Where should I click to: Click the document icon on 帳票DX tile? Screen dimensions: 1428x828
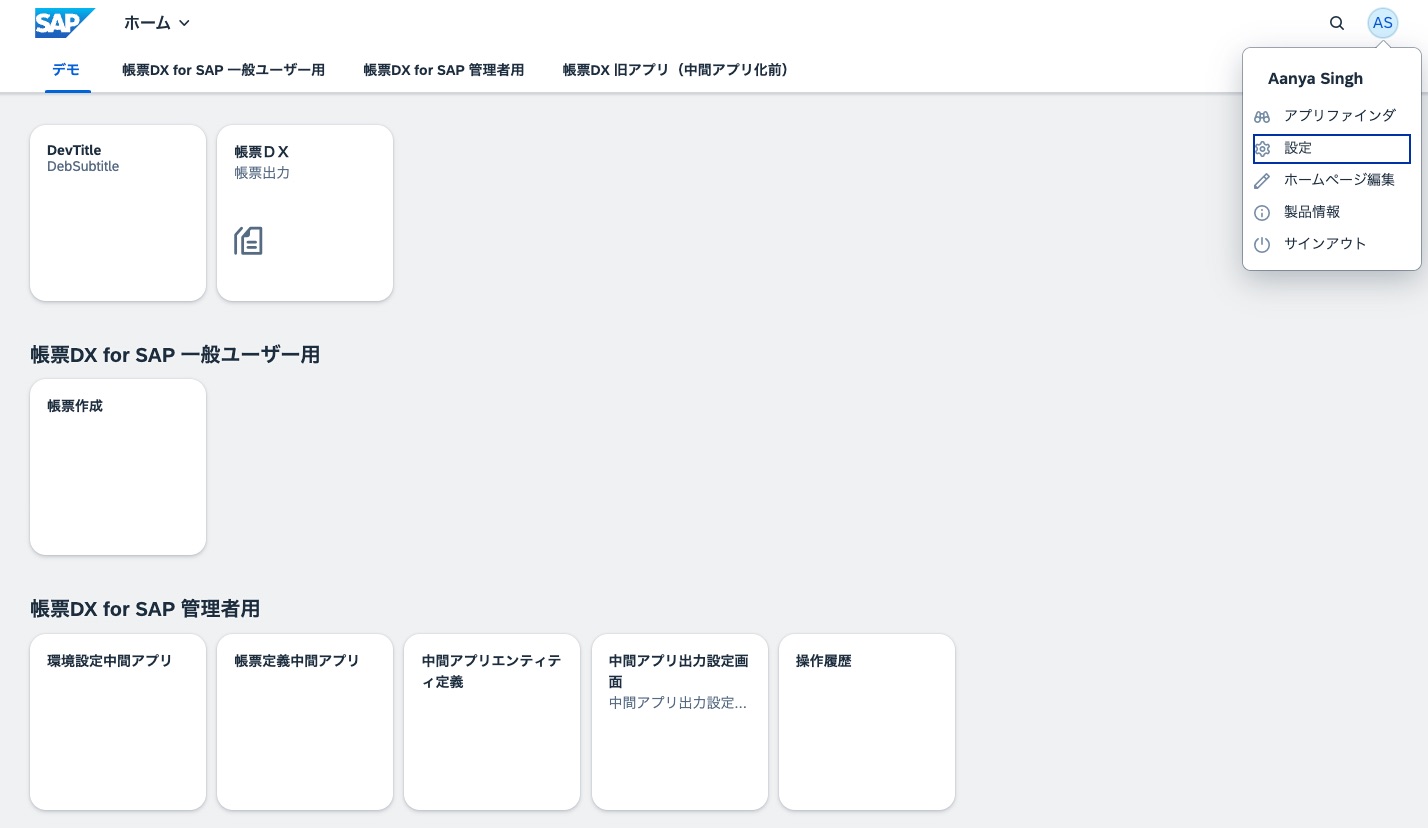[x=249, y=241]
